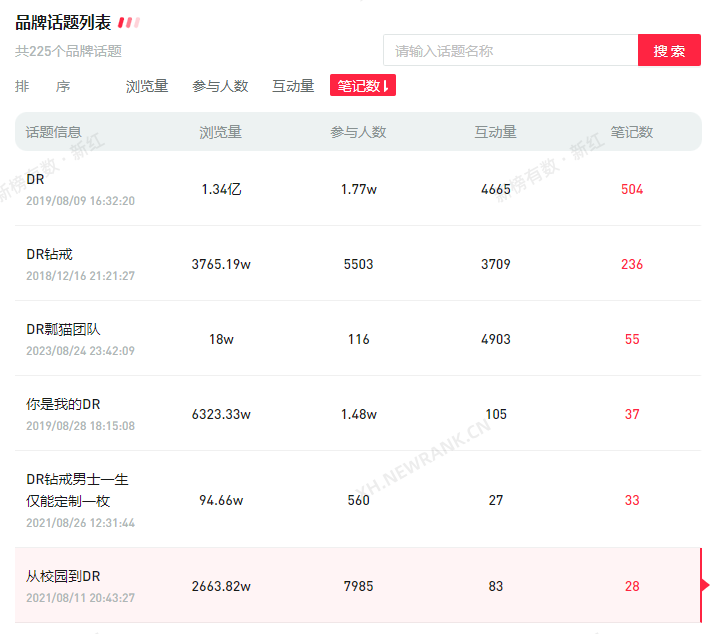This screenshot has height=634, width=728.
Task: Select the 560 participants value
Action: point(358,500)
